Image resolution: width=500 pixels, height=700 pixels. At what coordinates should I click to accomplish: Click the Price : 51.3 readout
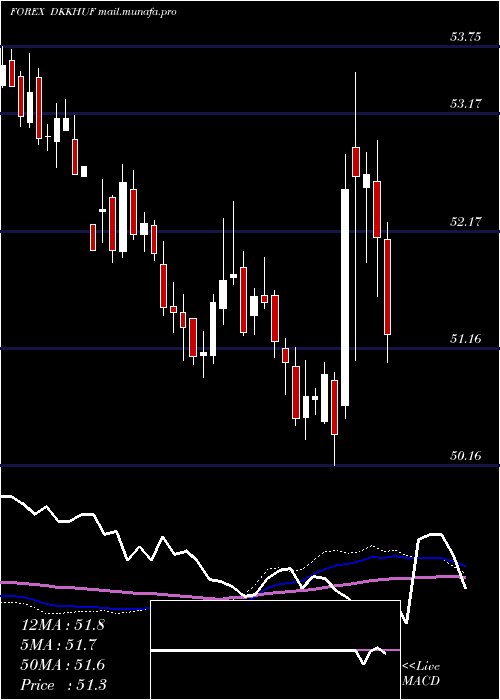62,685
